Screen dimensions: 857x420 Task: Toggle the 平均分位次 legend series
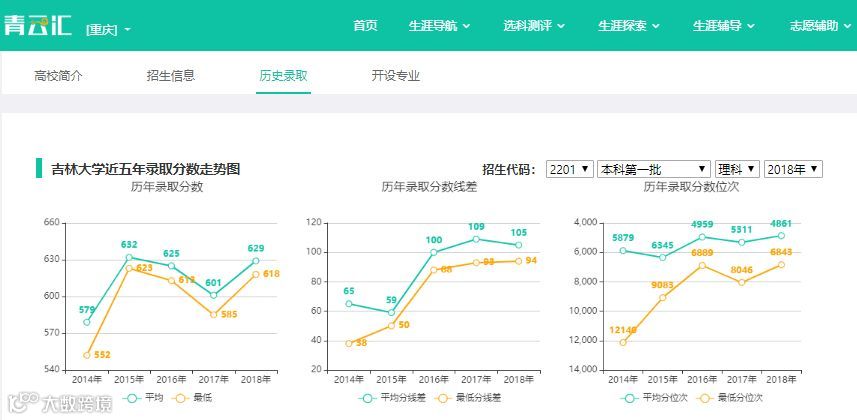(653, 398)
